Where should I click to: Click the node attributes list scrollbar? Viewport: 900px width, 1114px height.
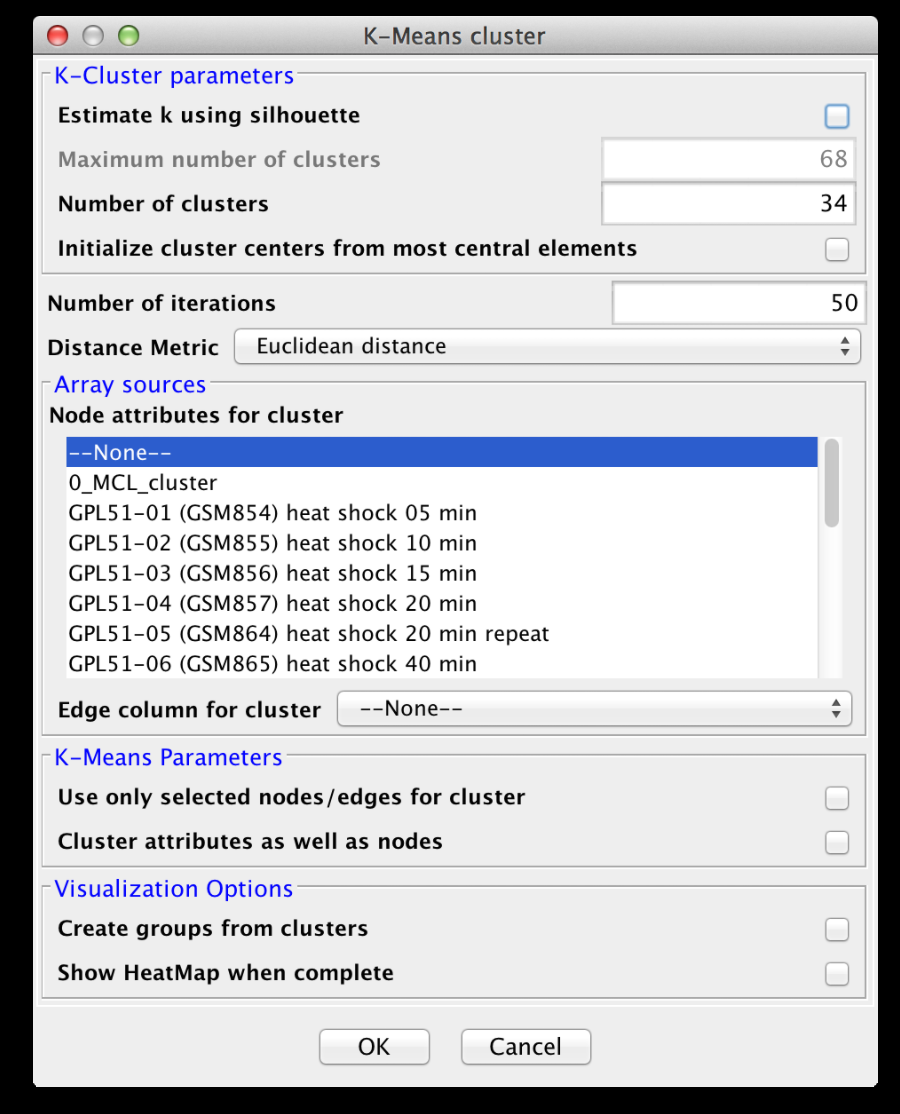831,485
